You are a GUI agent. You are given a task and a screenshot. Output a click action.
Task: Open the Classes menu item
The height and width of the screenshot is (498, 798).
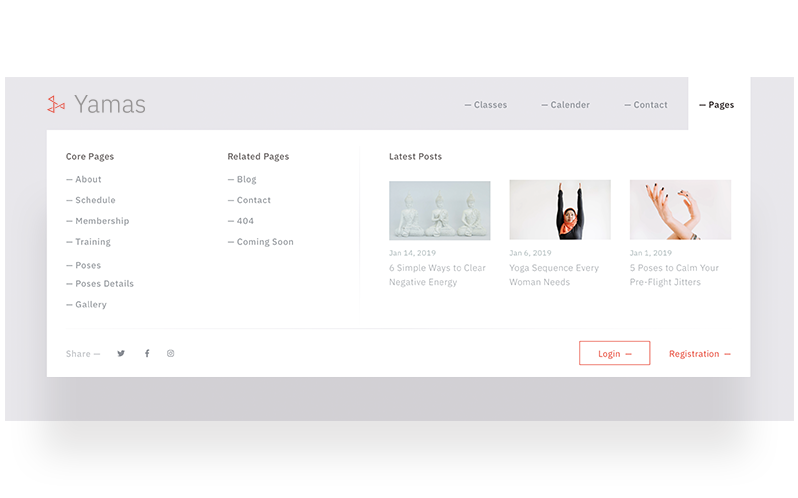(486, 105)
